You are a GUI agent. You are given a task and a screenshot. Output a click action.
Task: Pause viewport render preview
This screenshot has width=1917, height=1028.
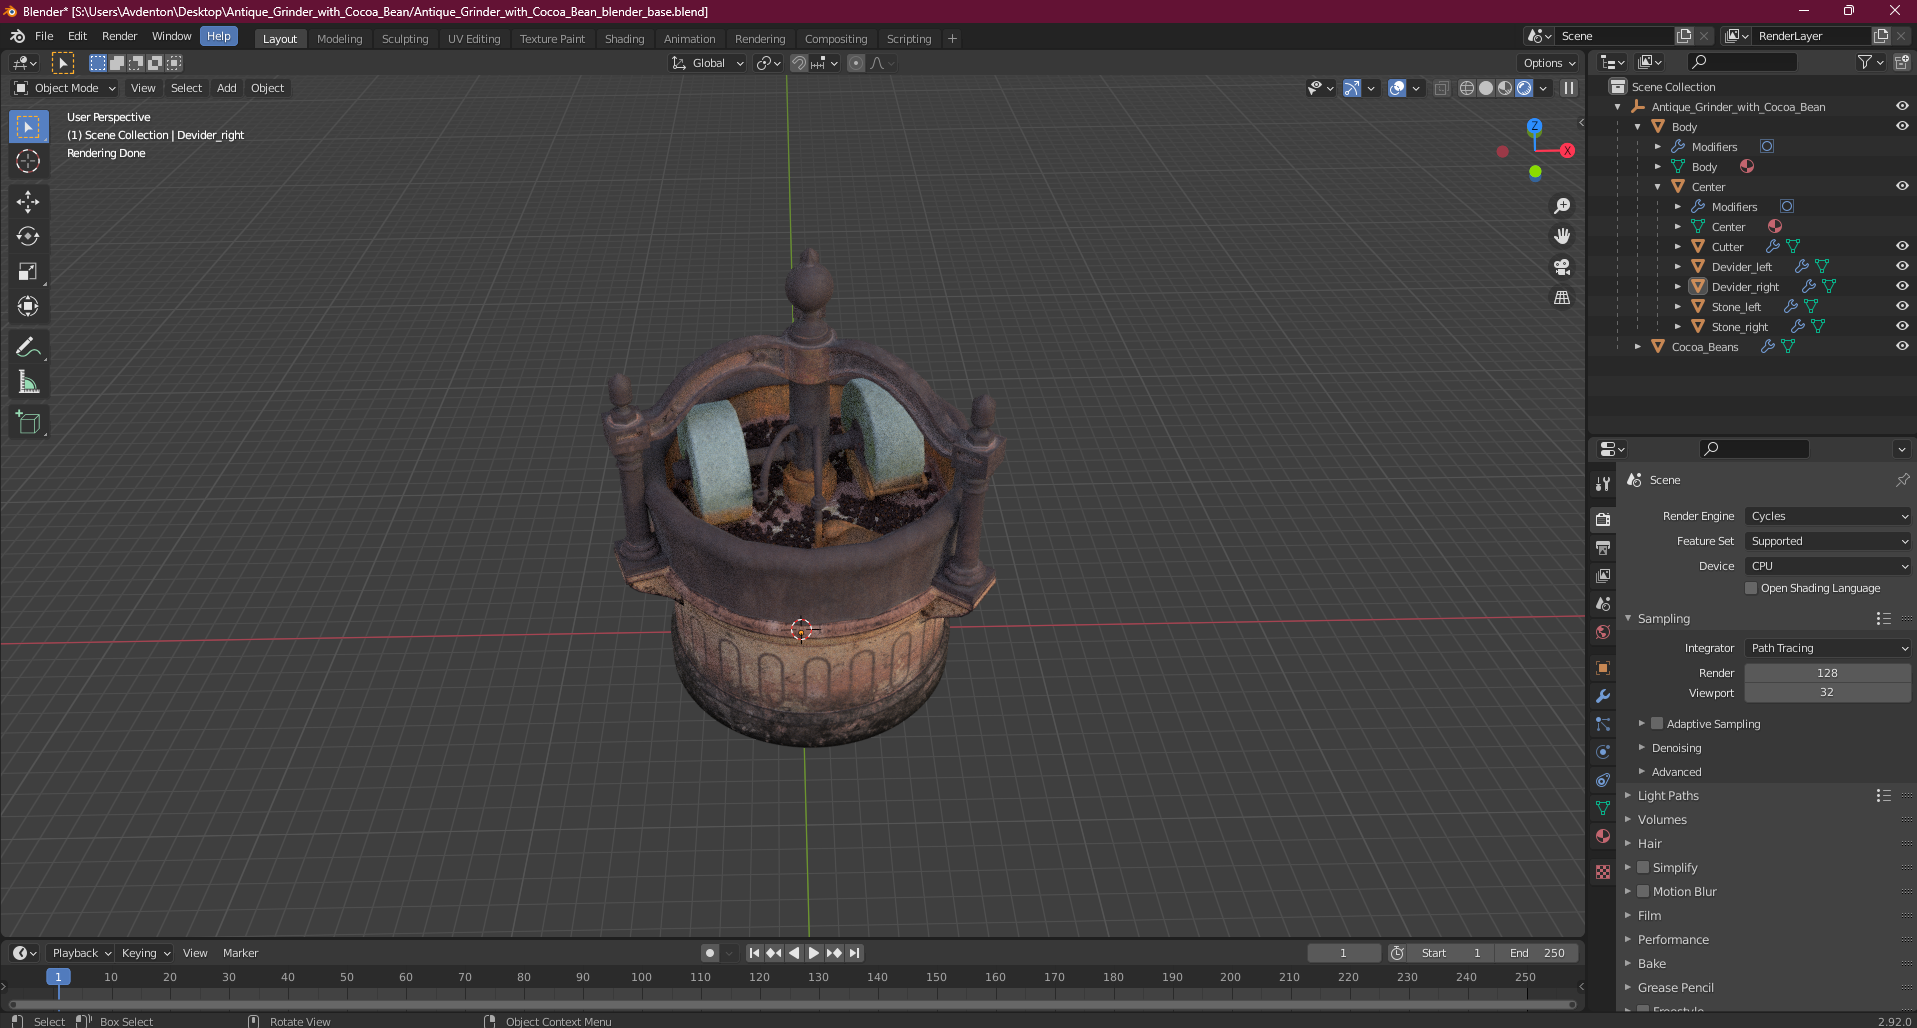point(1569,88)
